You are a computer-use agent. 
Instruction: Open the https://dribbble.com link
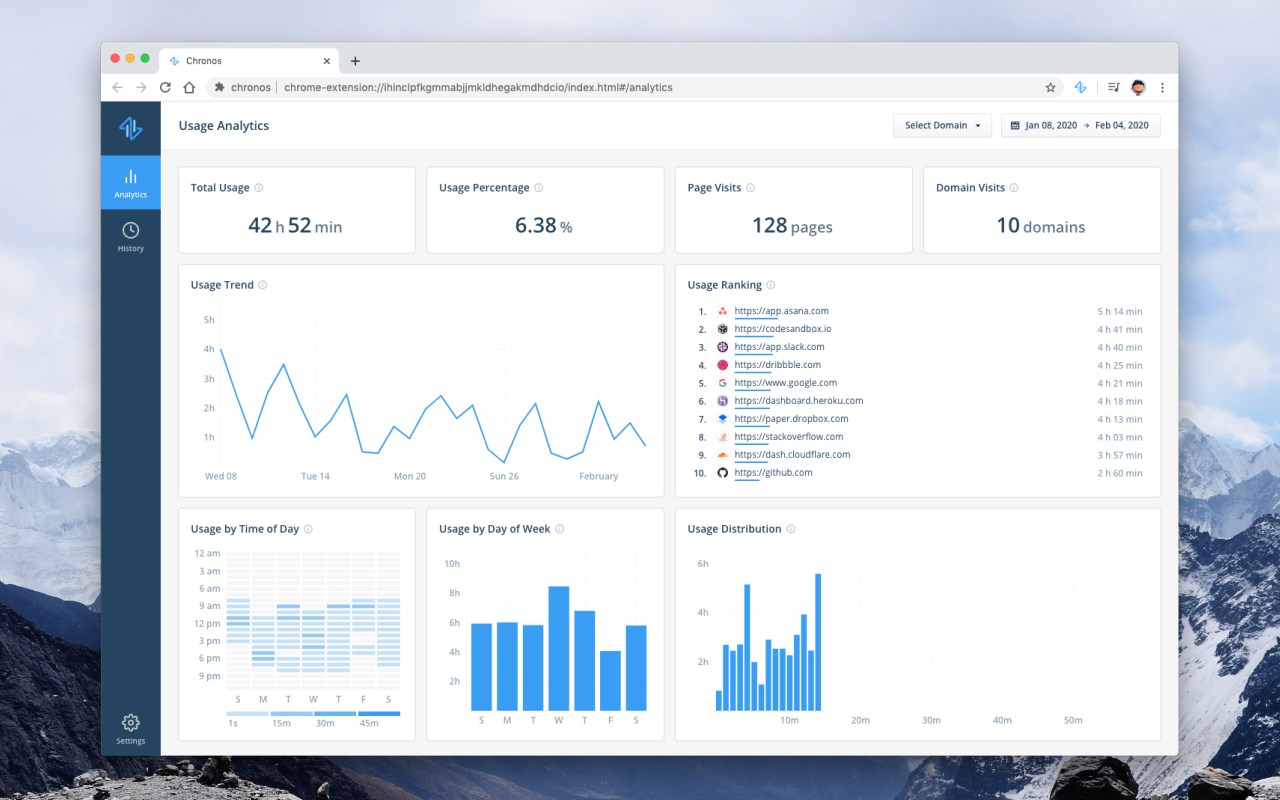(x=777, y=365)
